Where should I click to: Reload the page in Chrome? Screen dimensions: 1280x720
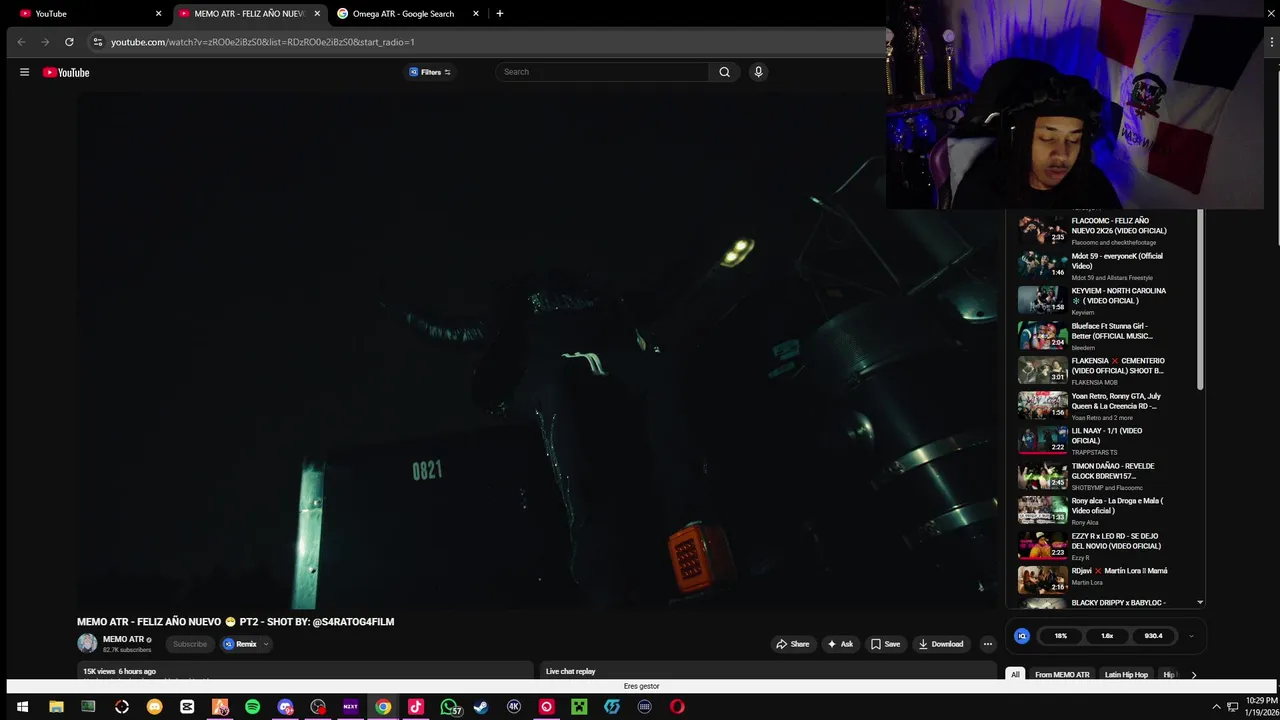69,42
